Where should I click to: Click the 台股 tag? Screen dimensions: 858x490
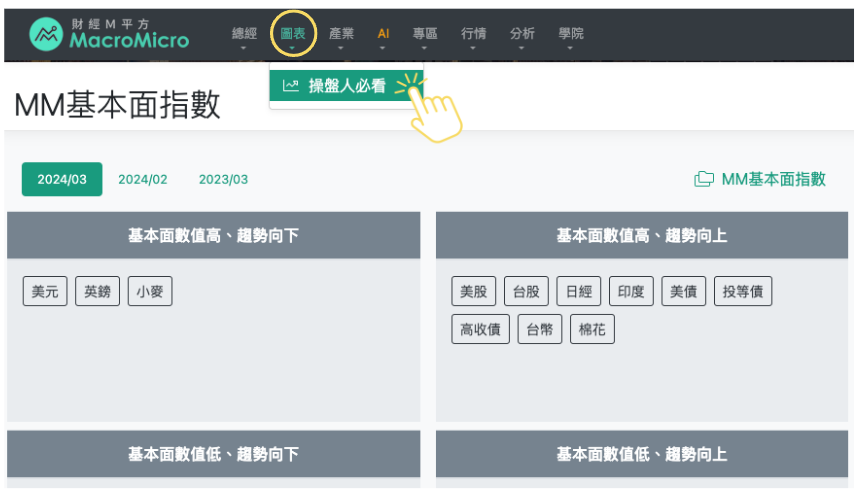(526, 291)
